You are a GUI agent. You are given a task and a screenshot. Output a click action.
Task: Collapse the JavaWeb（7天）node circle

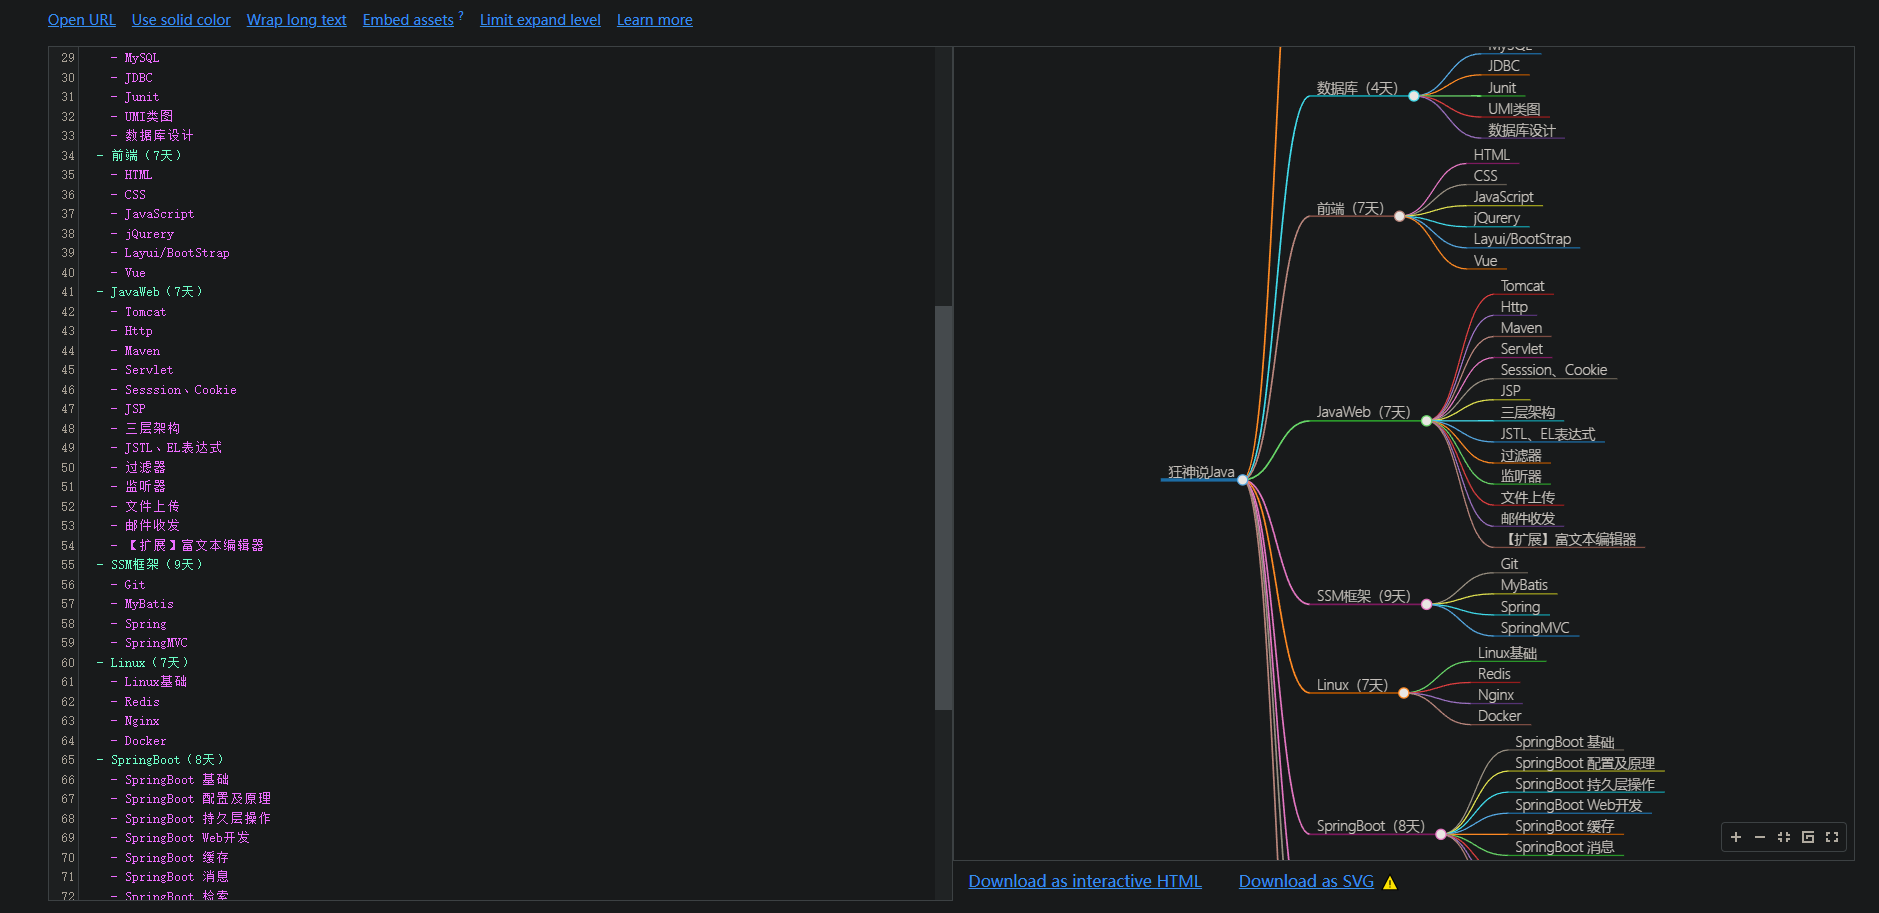point(1427,420)
